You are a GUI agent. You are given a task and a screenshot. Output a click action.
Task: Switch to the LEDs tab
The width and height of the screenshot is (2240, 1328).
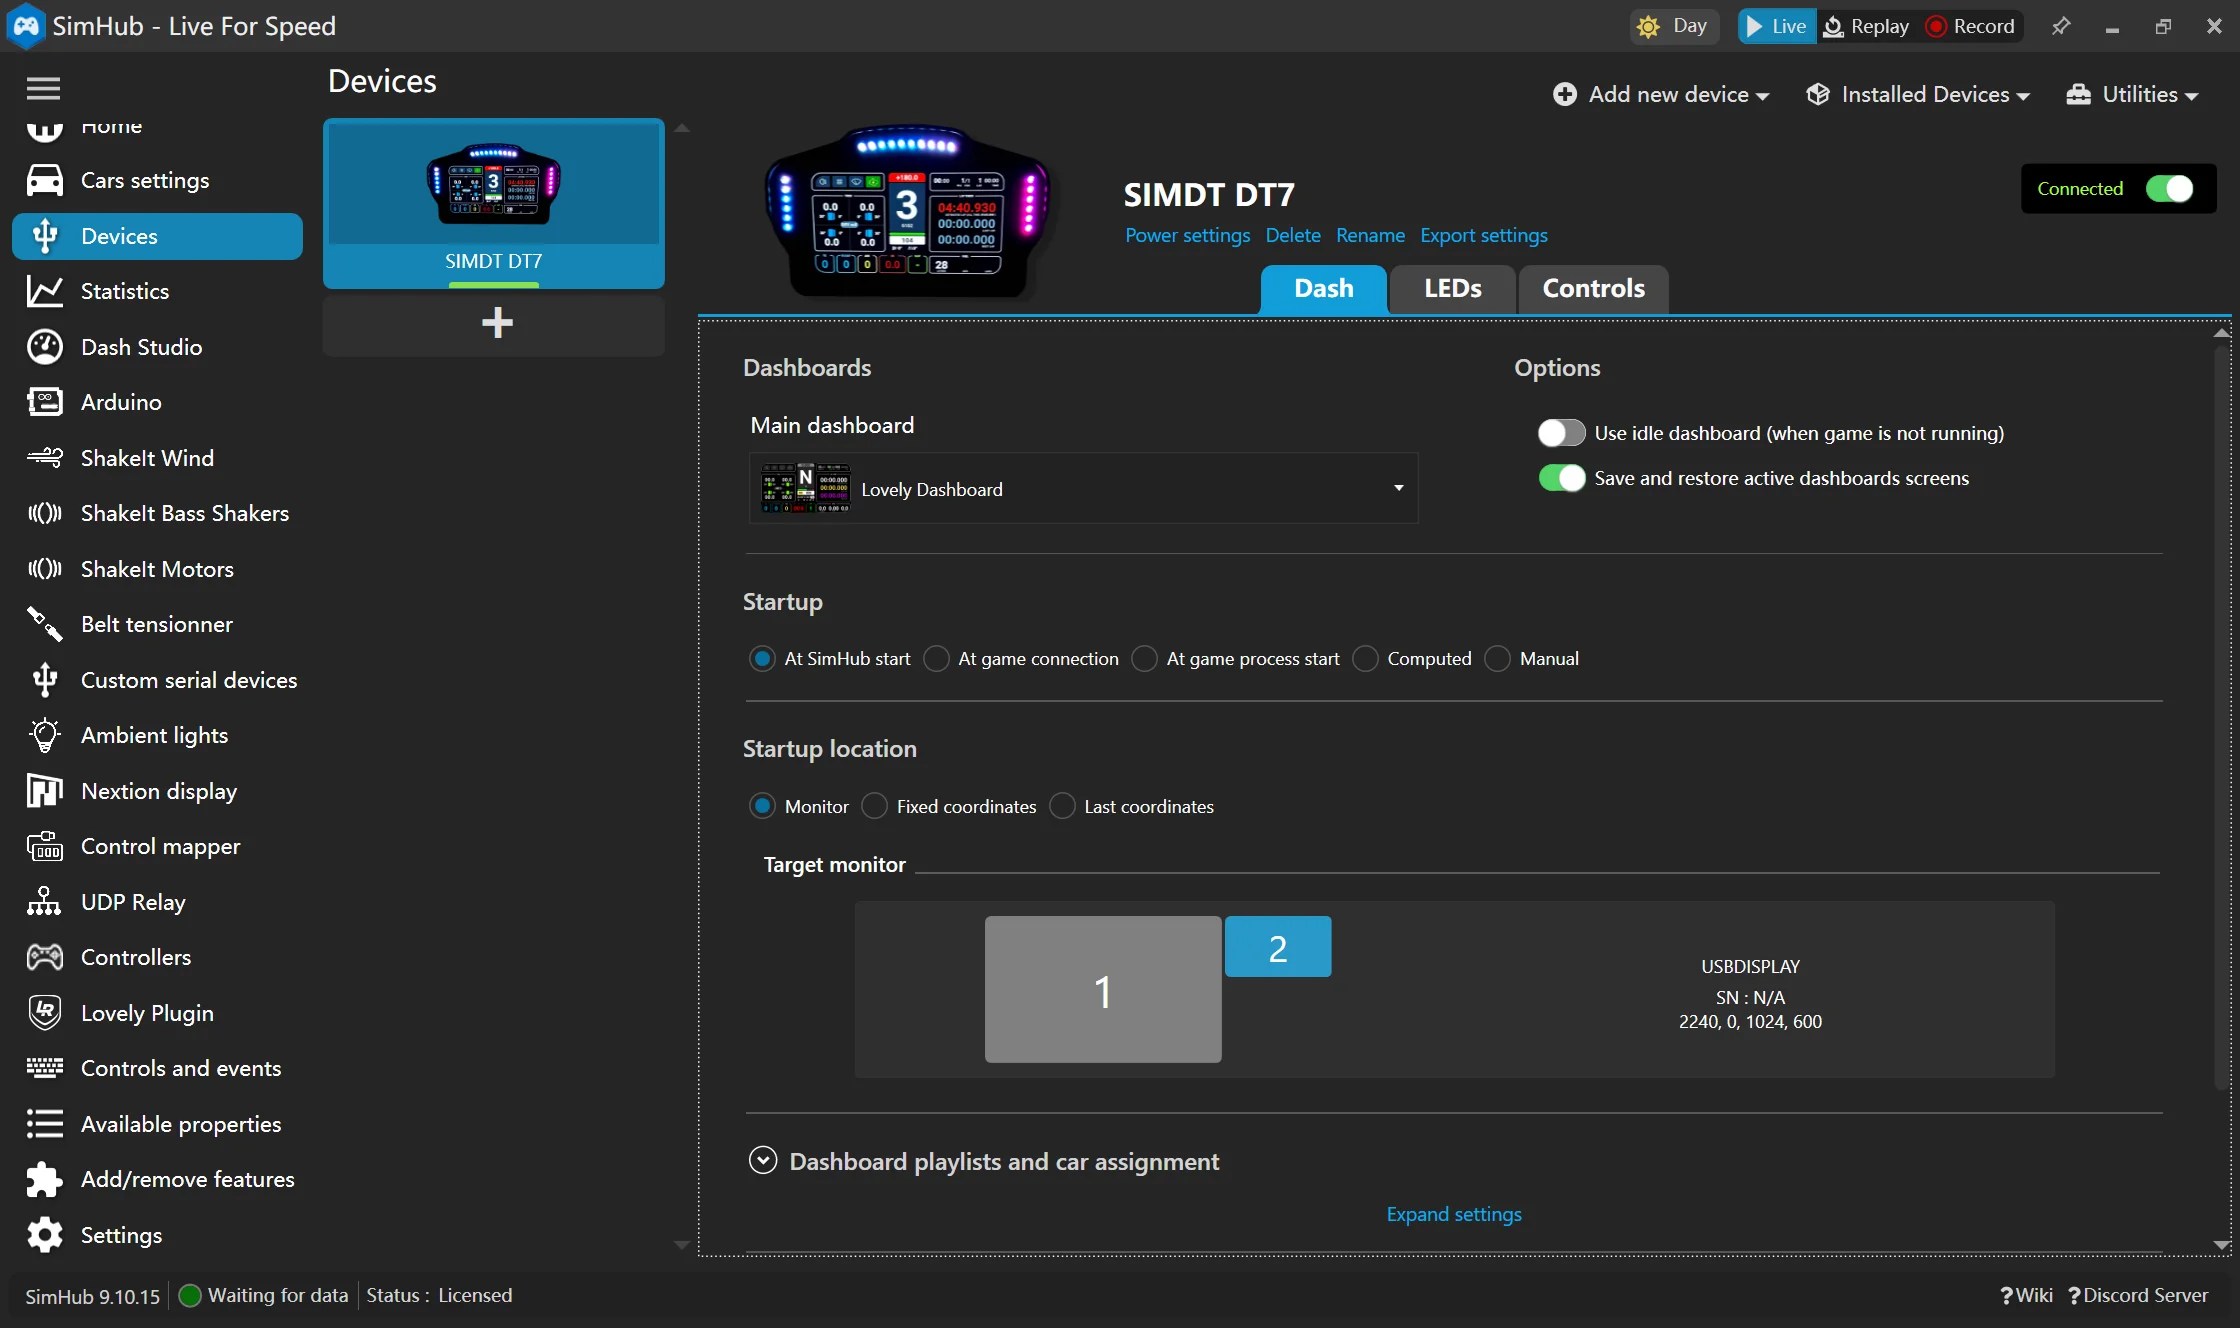click(x=1452, y=289)
